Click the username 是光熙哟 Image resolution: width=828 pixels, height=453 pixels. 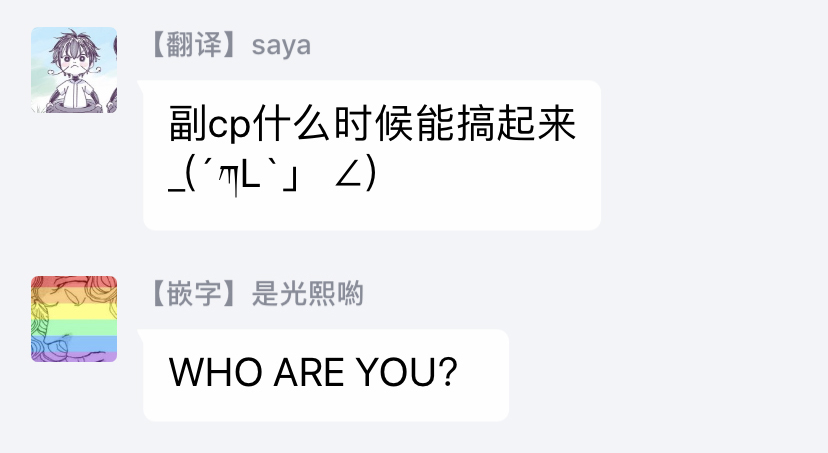[x=307, y=294]
